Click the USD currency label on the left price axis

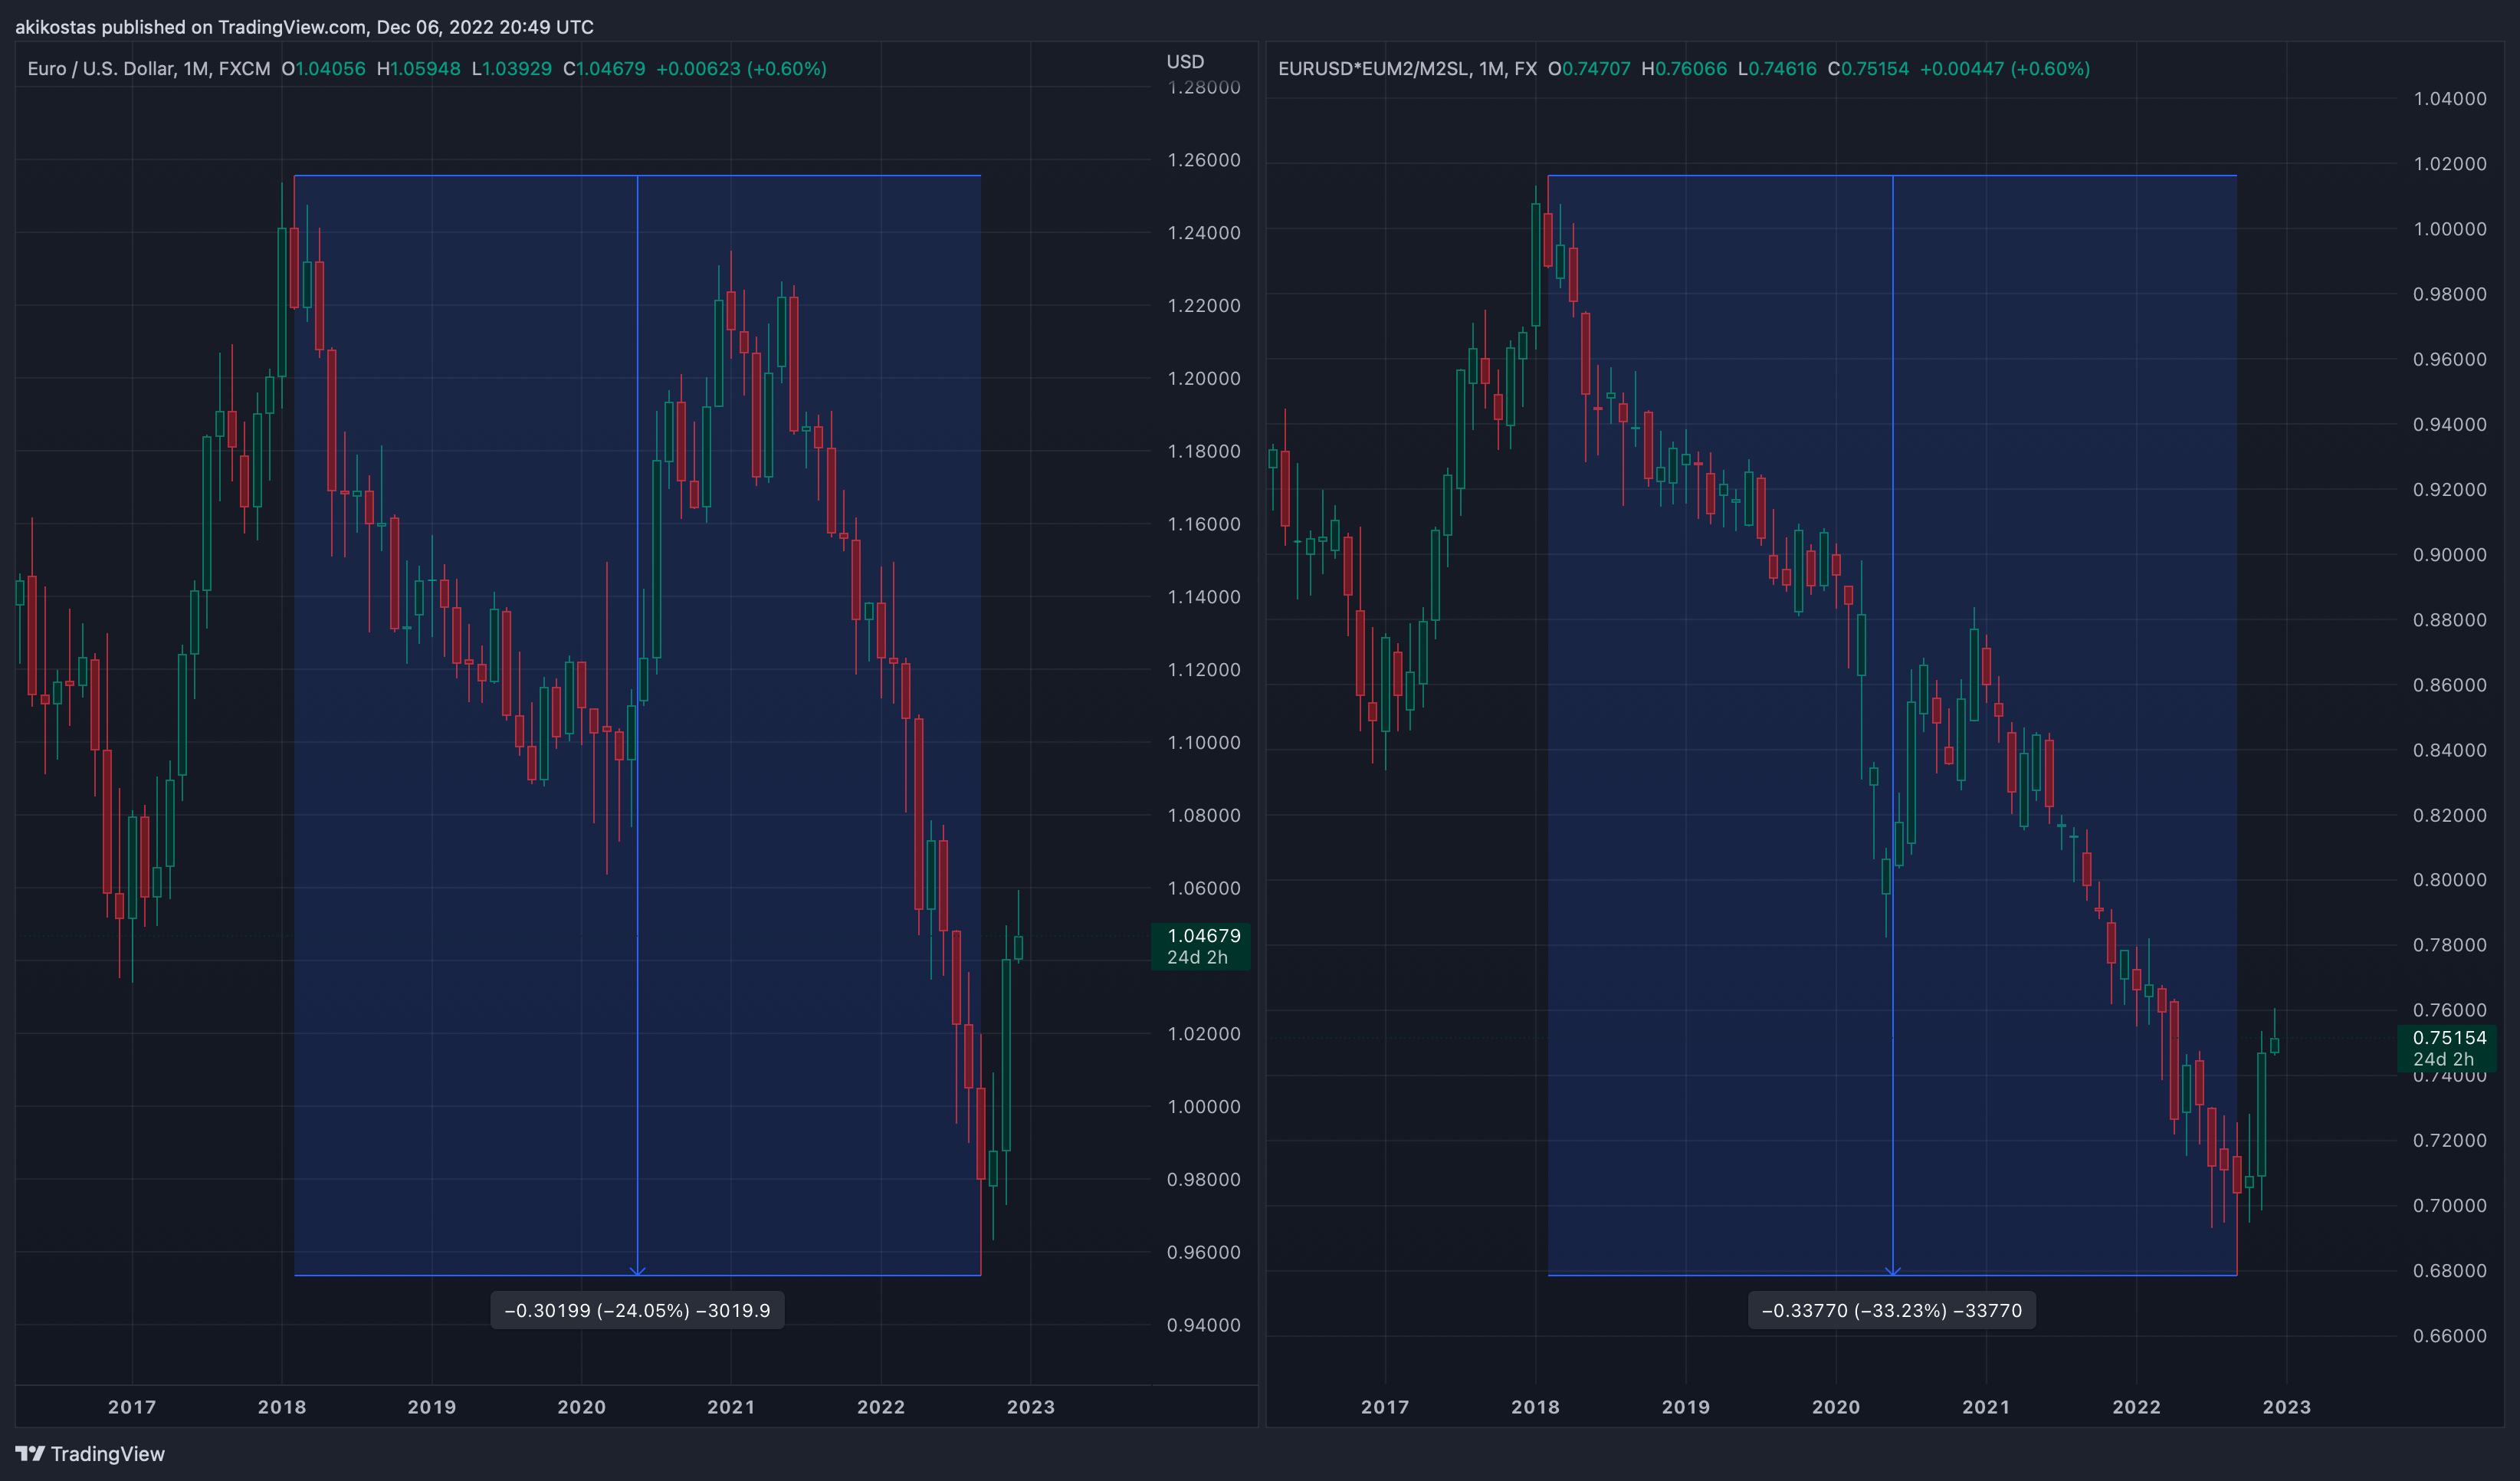click(1185, 62)
